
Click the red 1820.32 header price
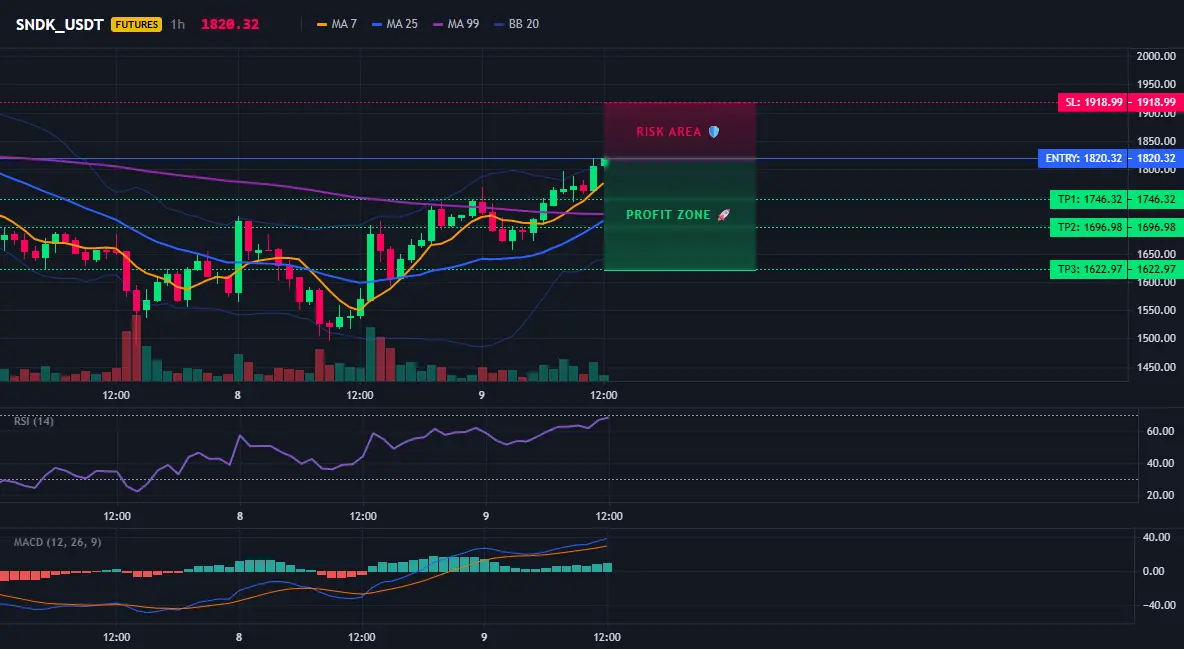tap(230, 24)
